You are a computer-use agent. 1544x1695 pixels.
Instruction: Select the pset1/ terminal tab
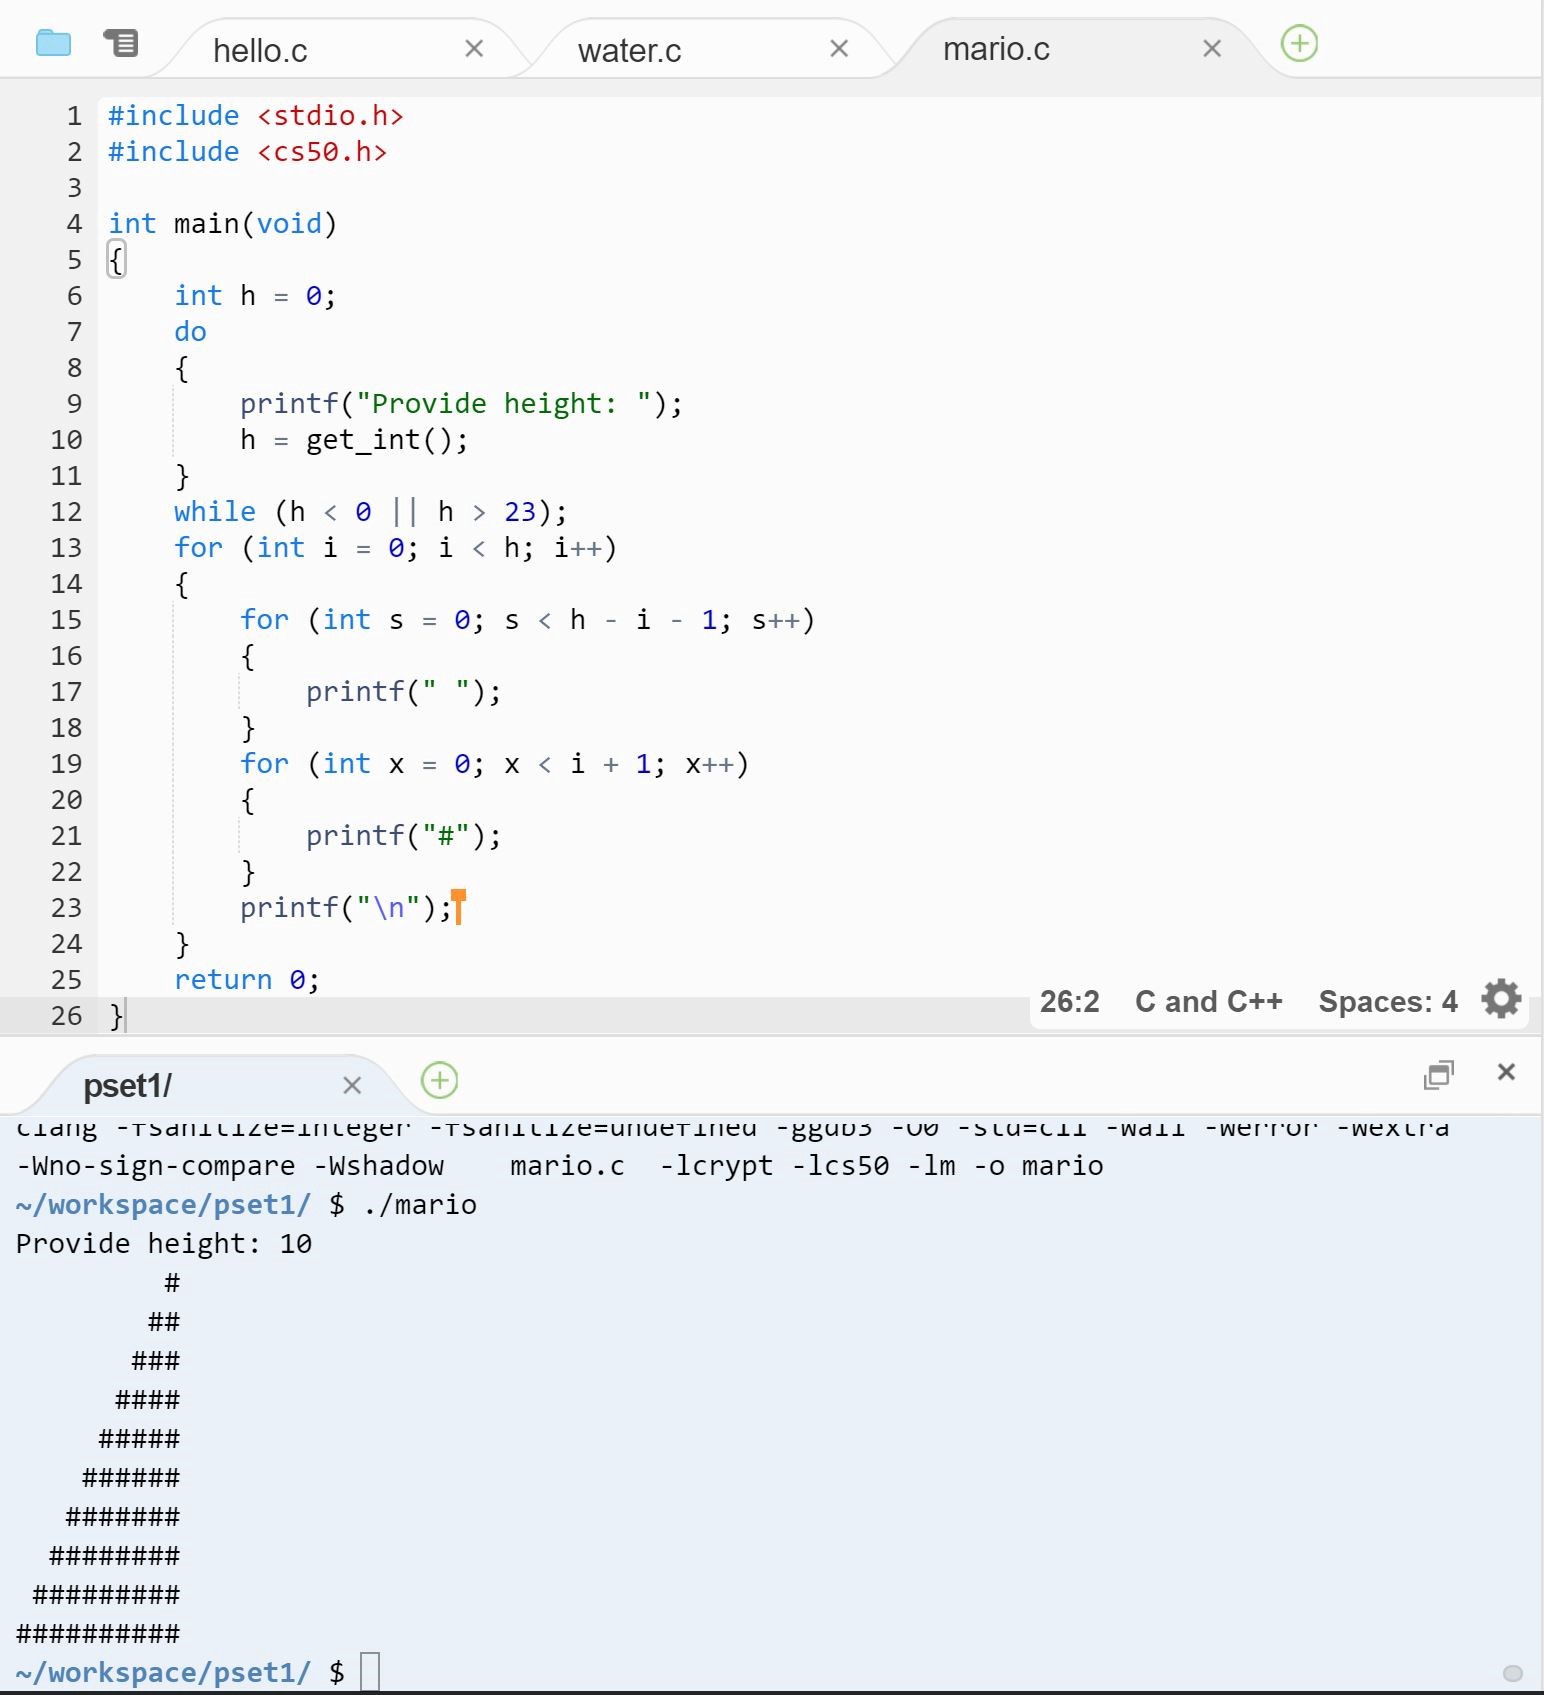[128, 1085]
